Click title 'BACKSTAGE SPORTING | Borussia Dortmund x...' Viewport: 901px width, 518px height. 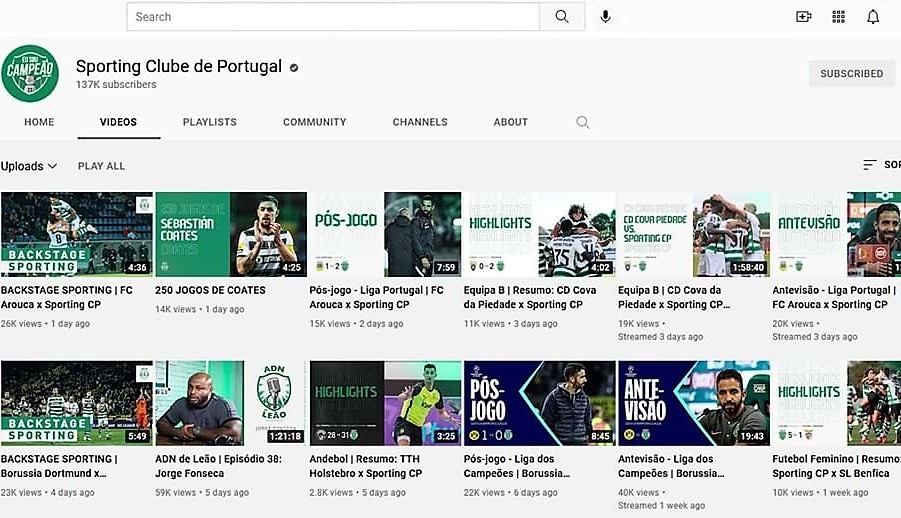[x=59, y=466]
